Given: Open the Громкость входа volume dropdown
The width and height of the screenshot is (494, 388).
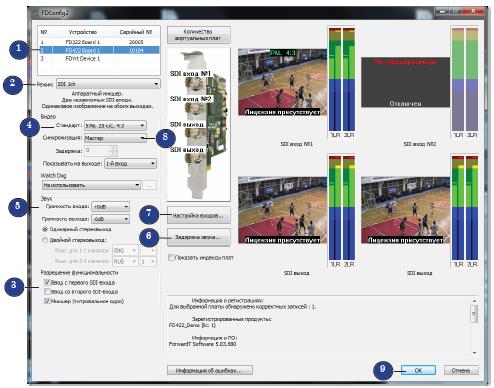Looking at the screenshot, I should (110, 207).
